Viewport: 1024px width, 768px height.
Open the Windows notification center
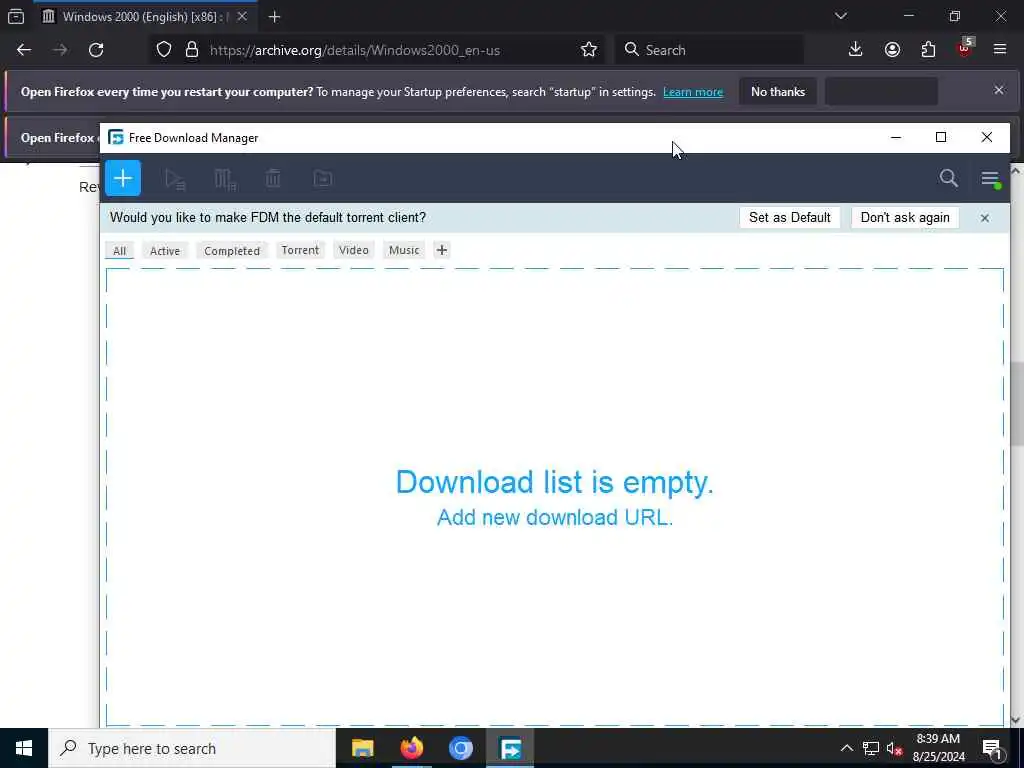click(992, 748)
